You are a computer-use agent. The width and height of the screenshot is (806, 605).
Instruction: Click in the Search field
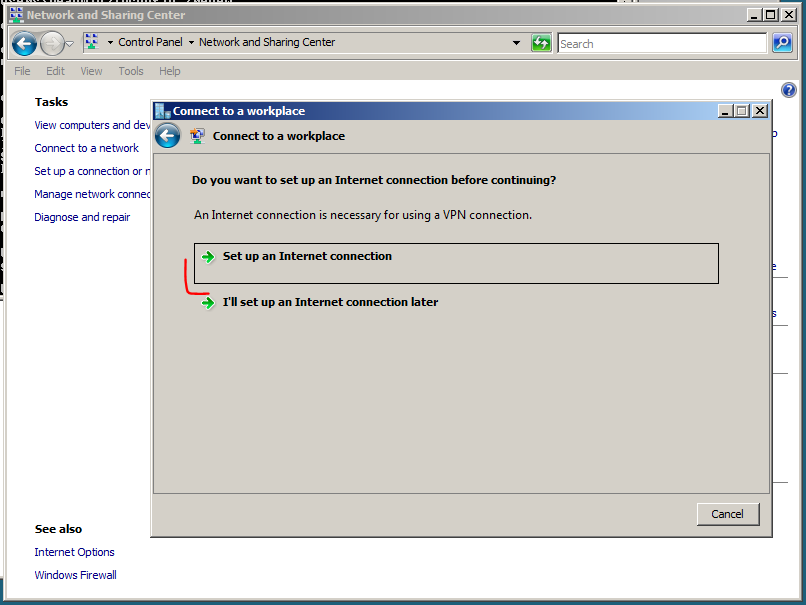click(x=662, y=44)
